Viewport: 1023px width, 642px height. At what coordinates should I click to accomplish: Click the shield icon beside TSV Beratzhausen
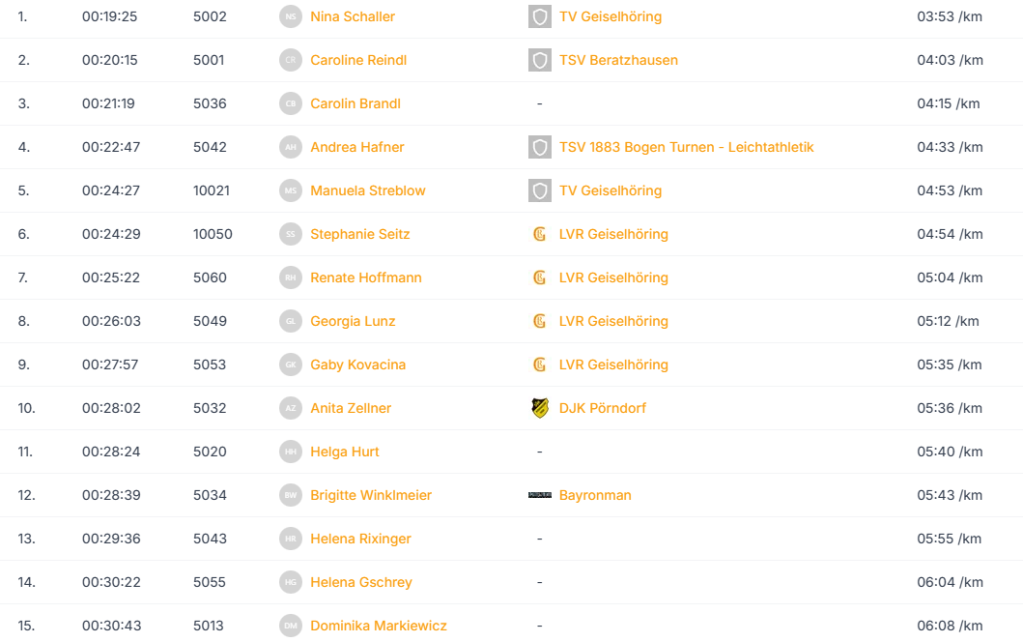[540, 60]
